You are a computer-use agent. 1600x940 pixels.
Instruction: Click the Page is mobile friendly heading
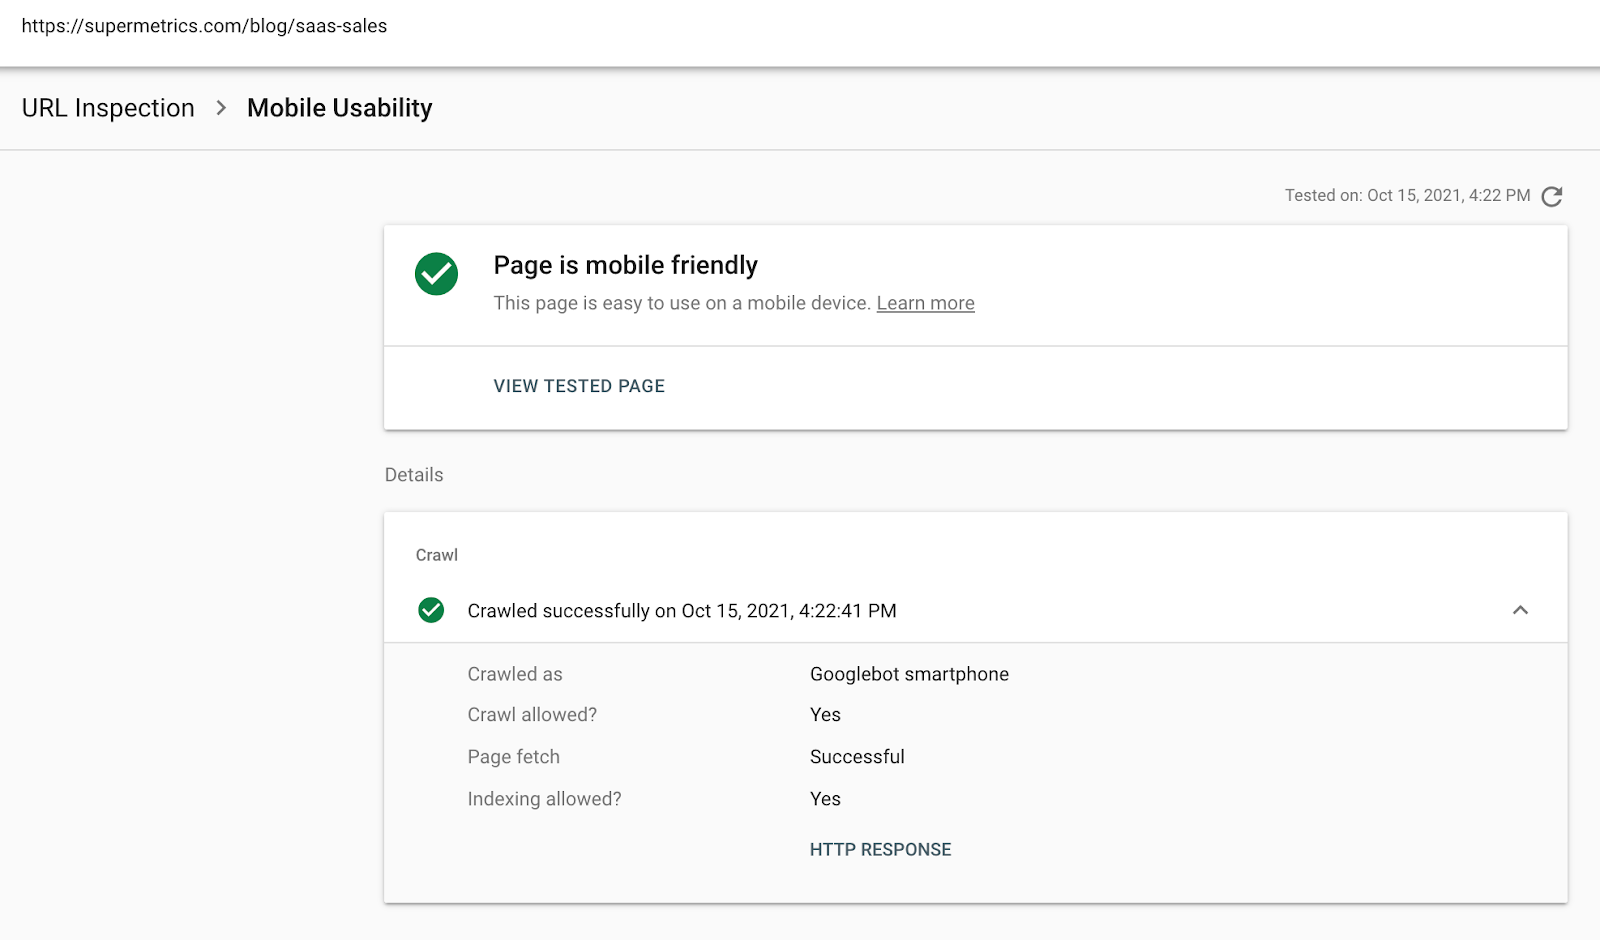click(x=625, y=265)
